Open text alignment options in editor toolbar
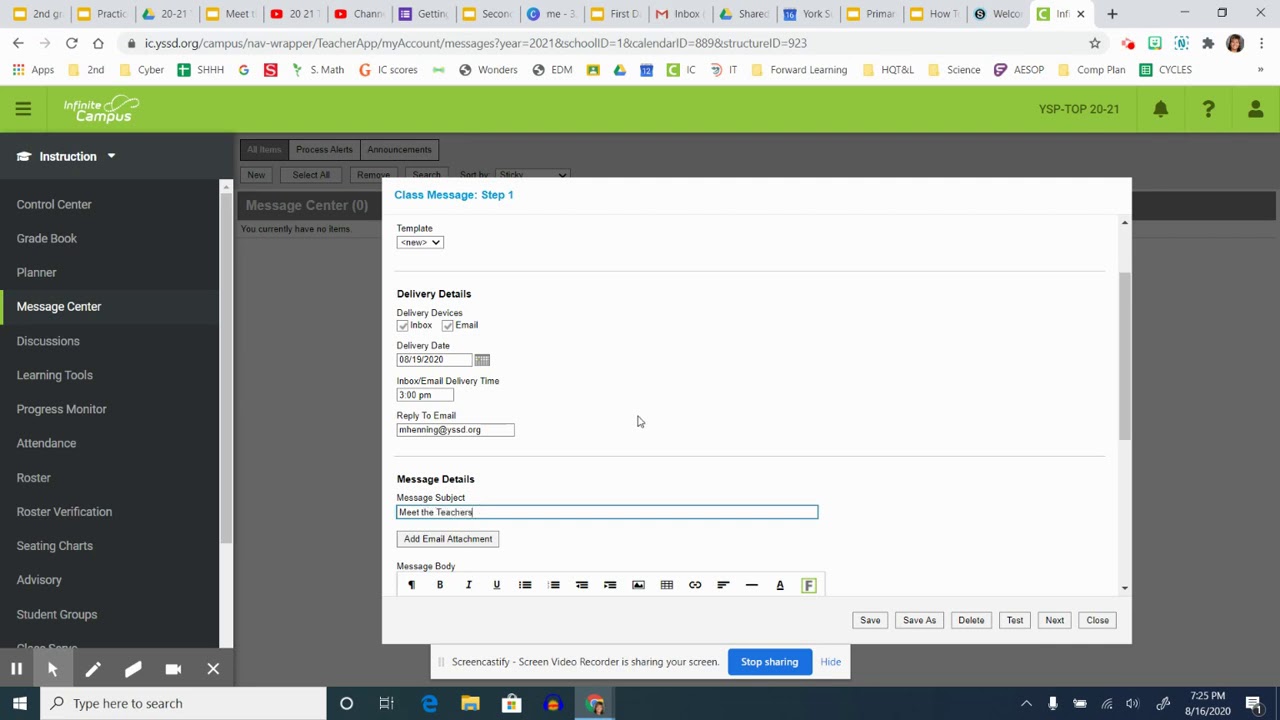Screen dimensions: 1280x720 723,585
